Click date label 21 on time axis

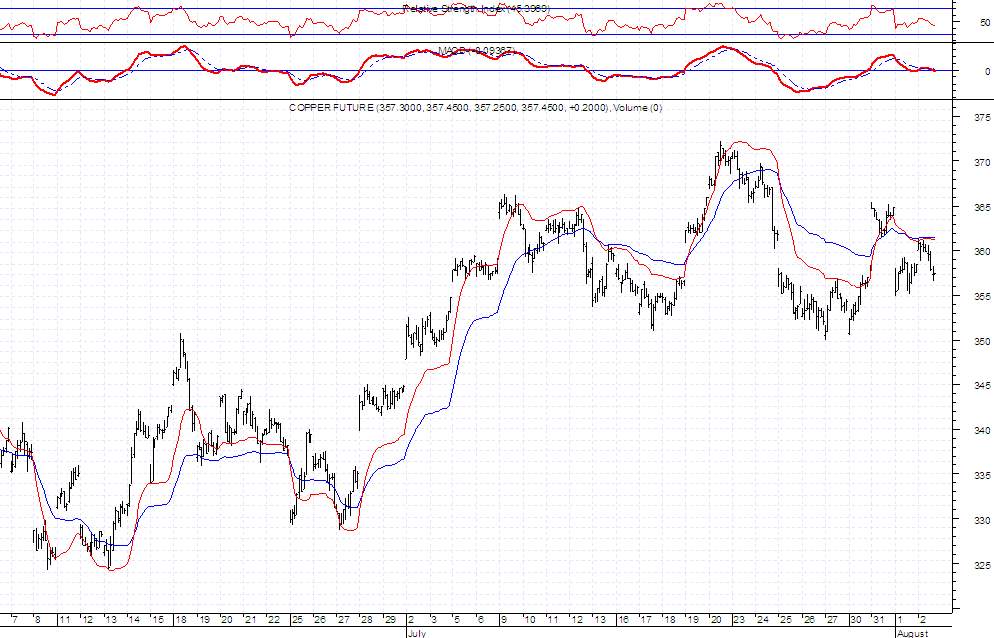pyautogui.click(x=250, y=620)
